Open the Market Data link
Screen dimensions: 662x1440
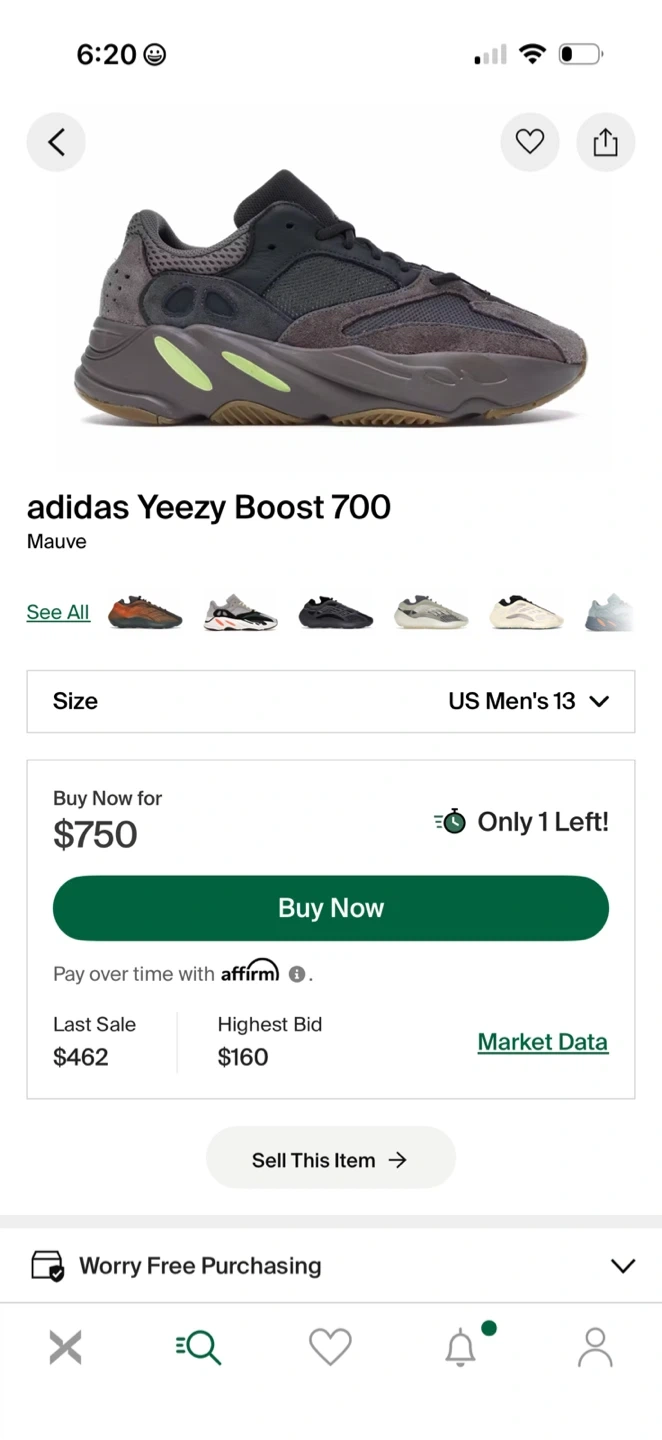point(542,1042)
